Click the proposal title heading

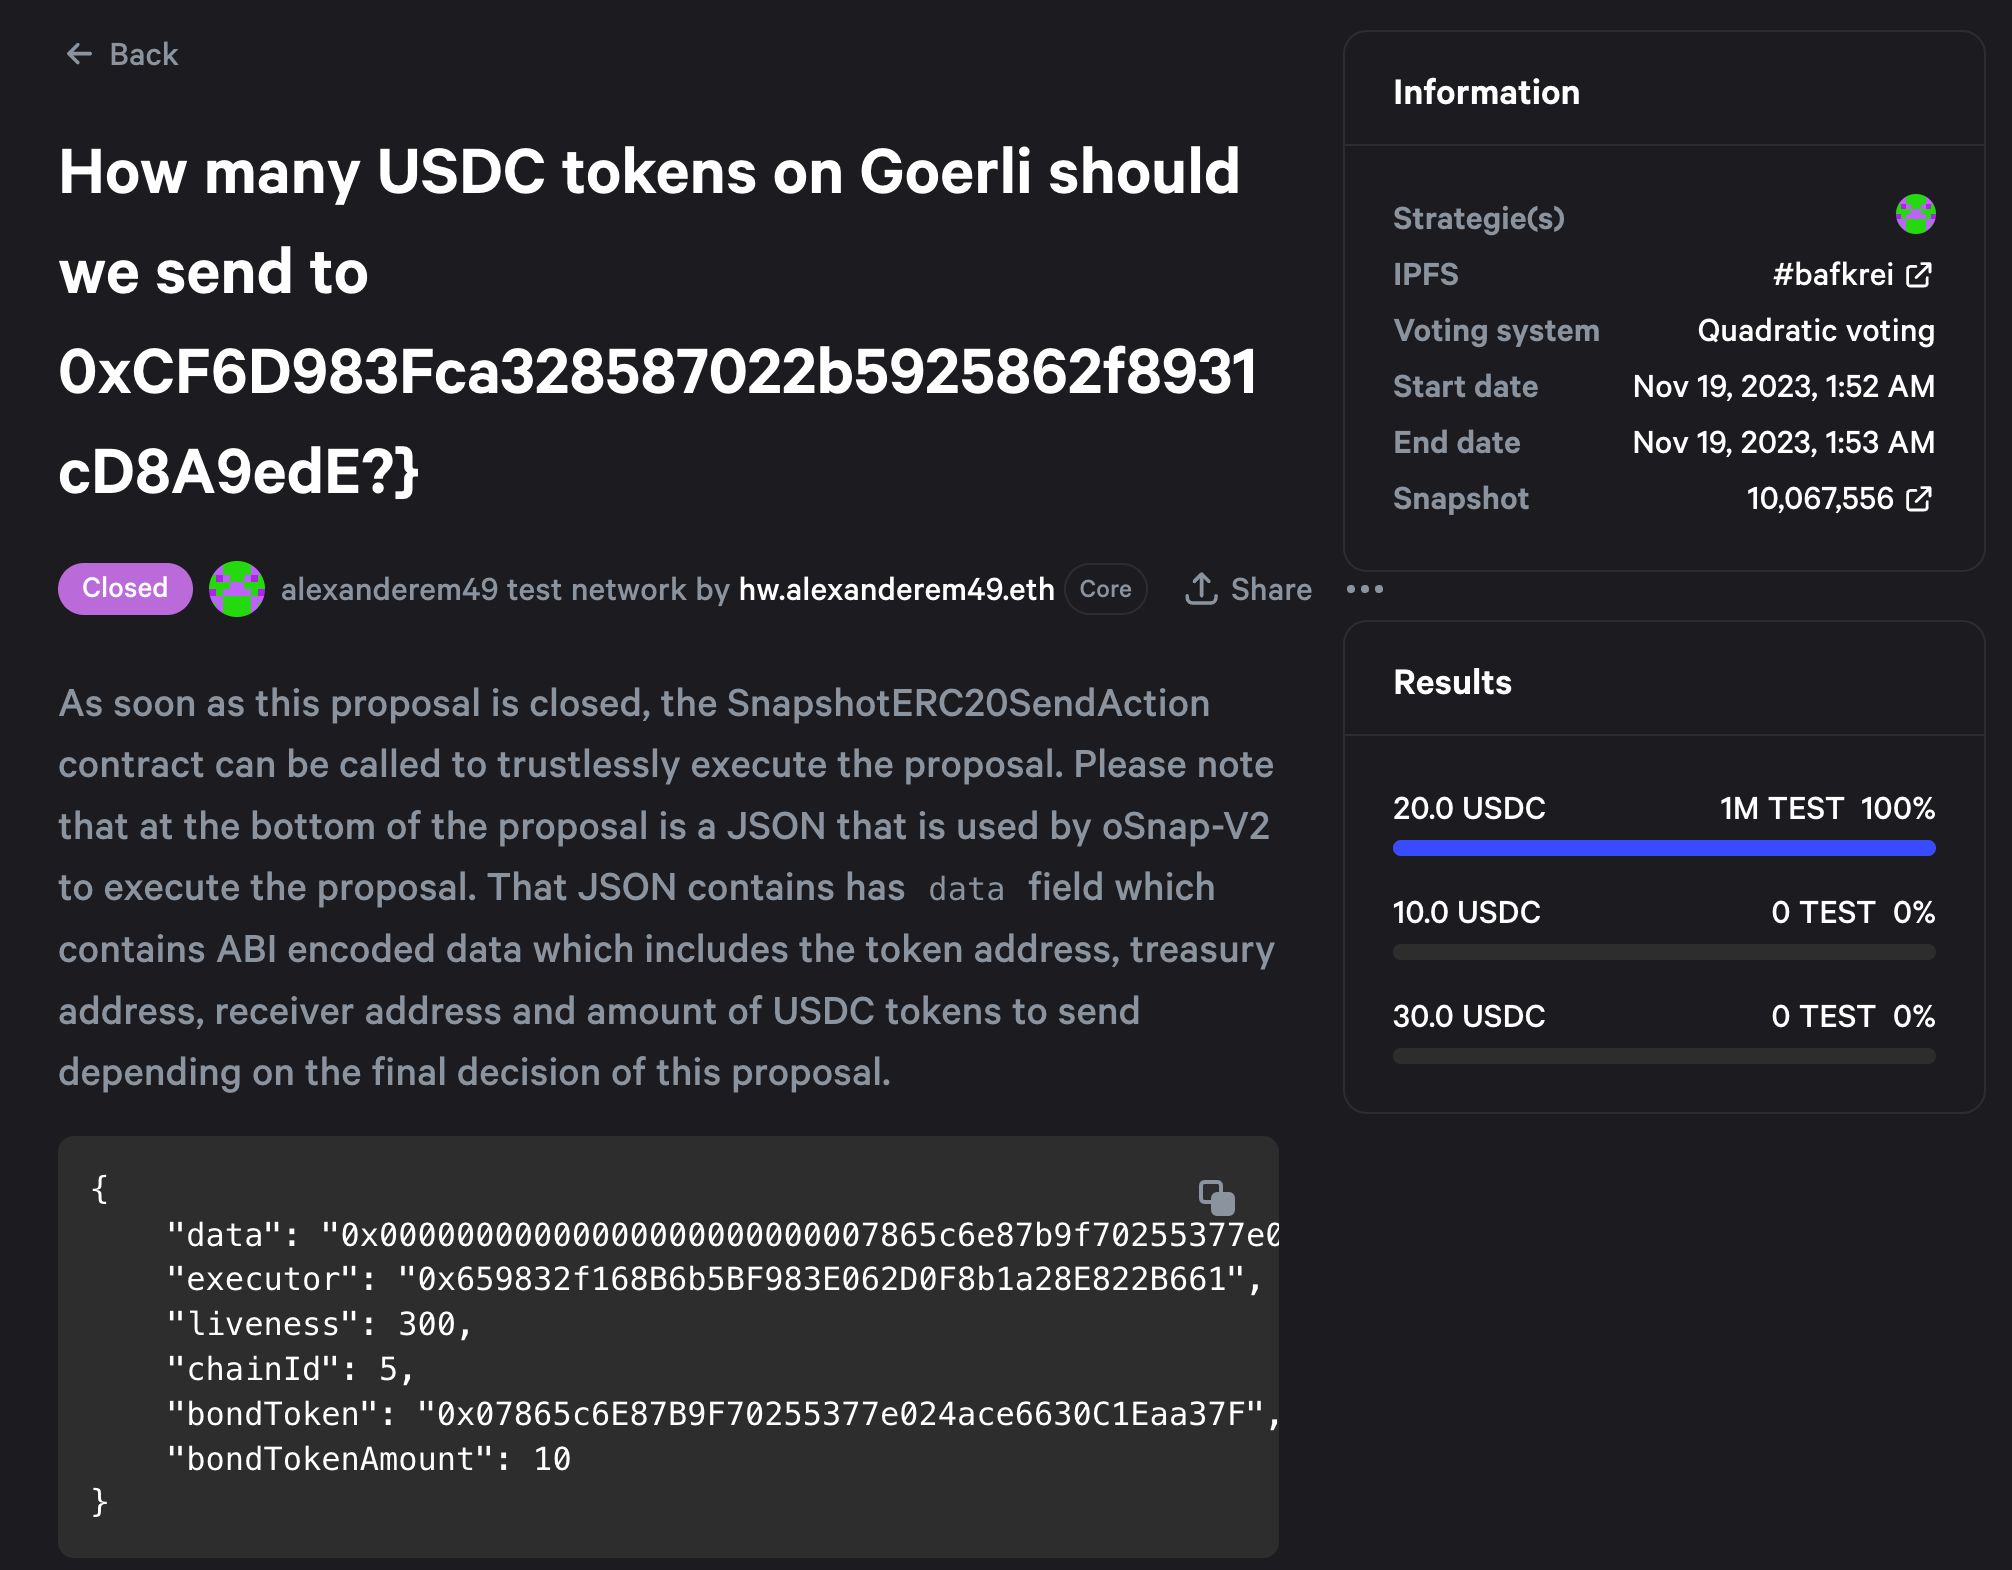tap(658, 321)
